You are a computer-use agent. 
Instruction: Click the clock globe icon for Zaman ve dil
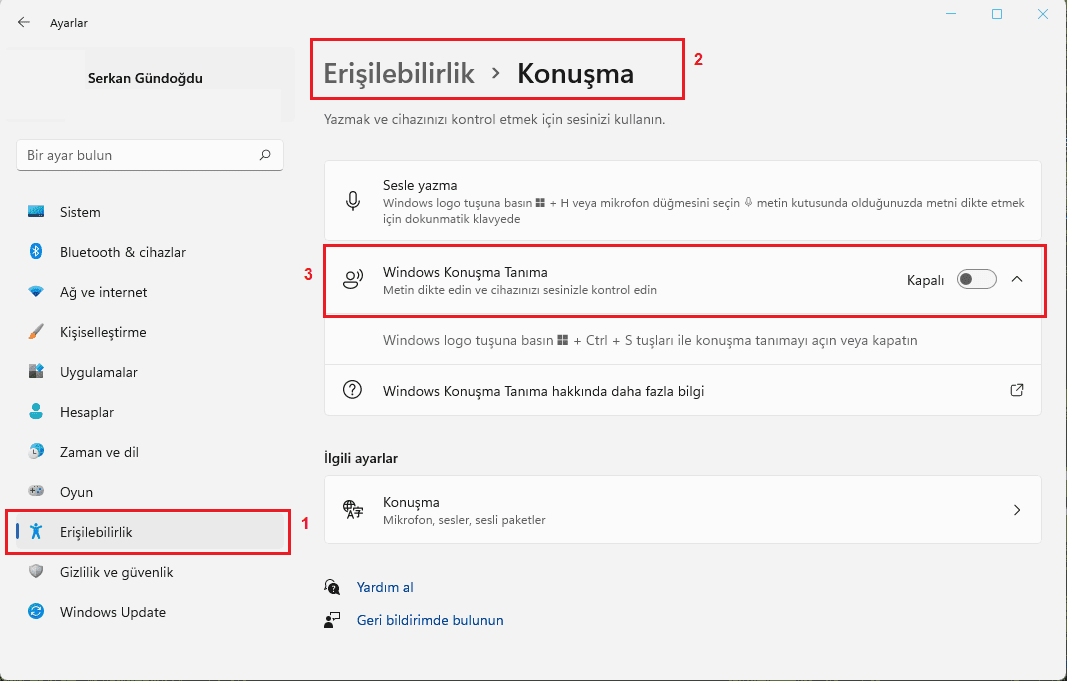(x=36, y=451)
